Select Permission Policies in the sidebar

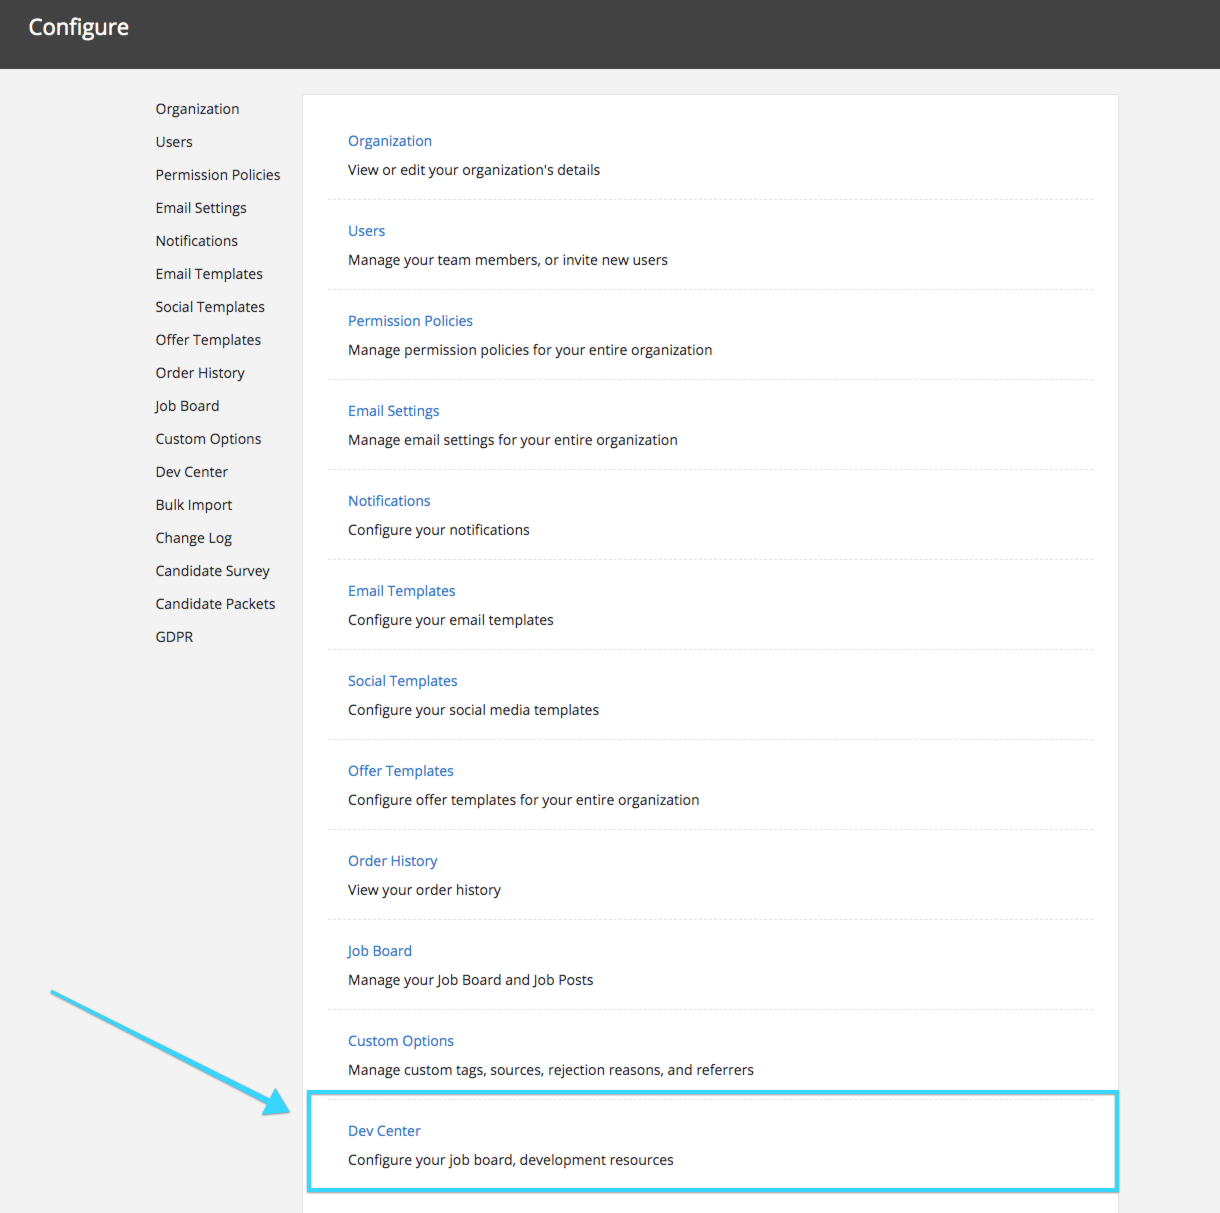click(x=218, y=175)
